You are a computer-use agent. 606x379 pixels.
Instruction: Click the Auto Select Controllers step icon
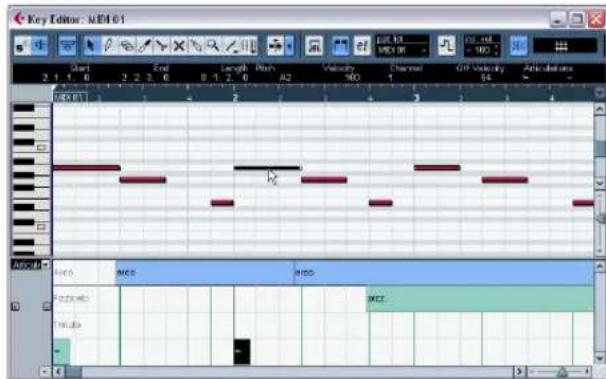coord(447,46)
